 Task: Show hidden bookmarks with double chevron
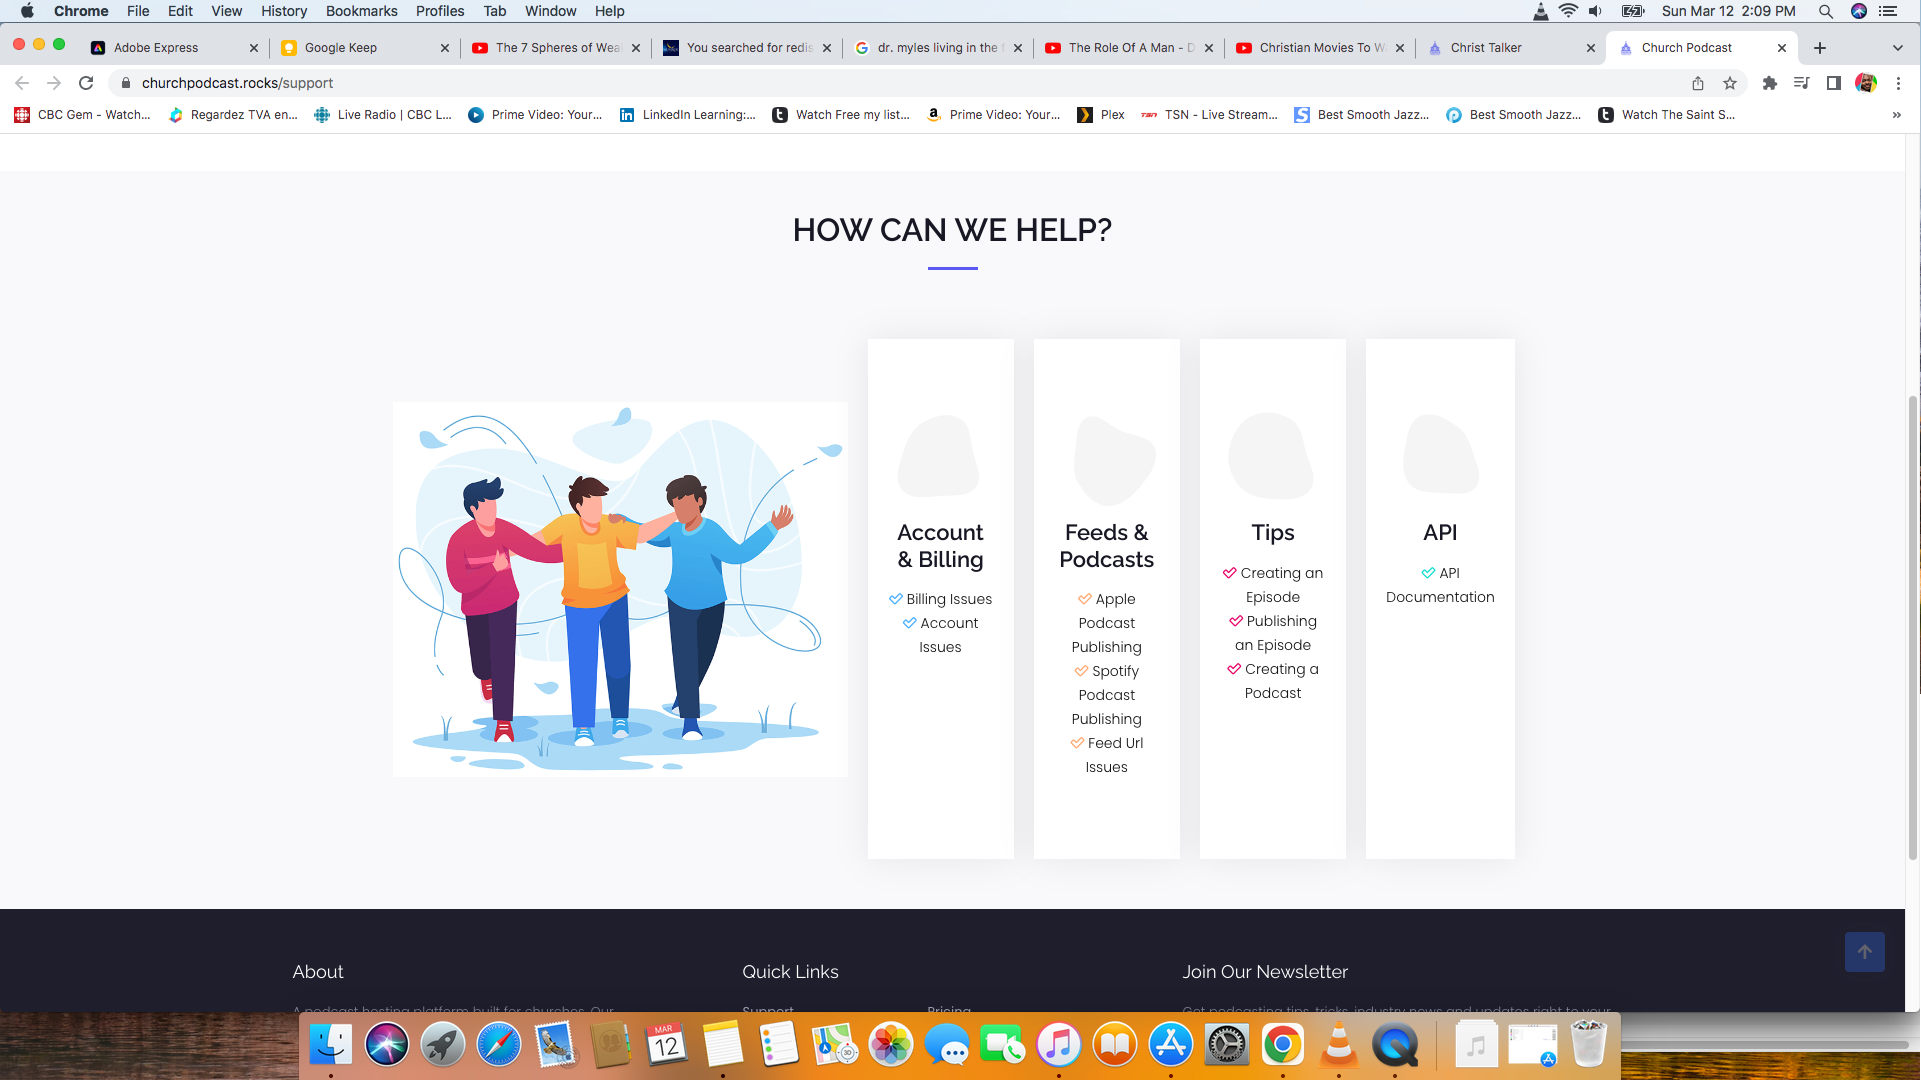point(1897,115)
